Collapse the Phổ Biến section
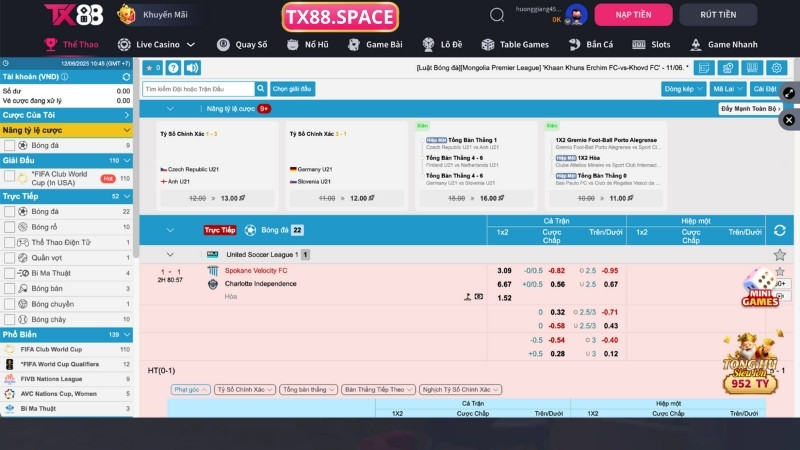 point(127,335)
